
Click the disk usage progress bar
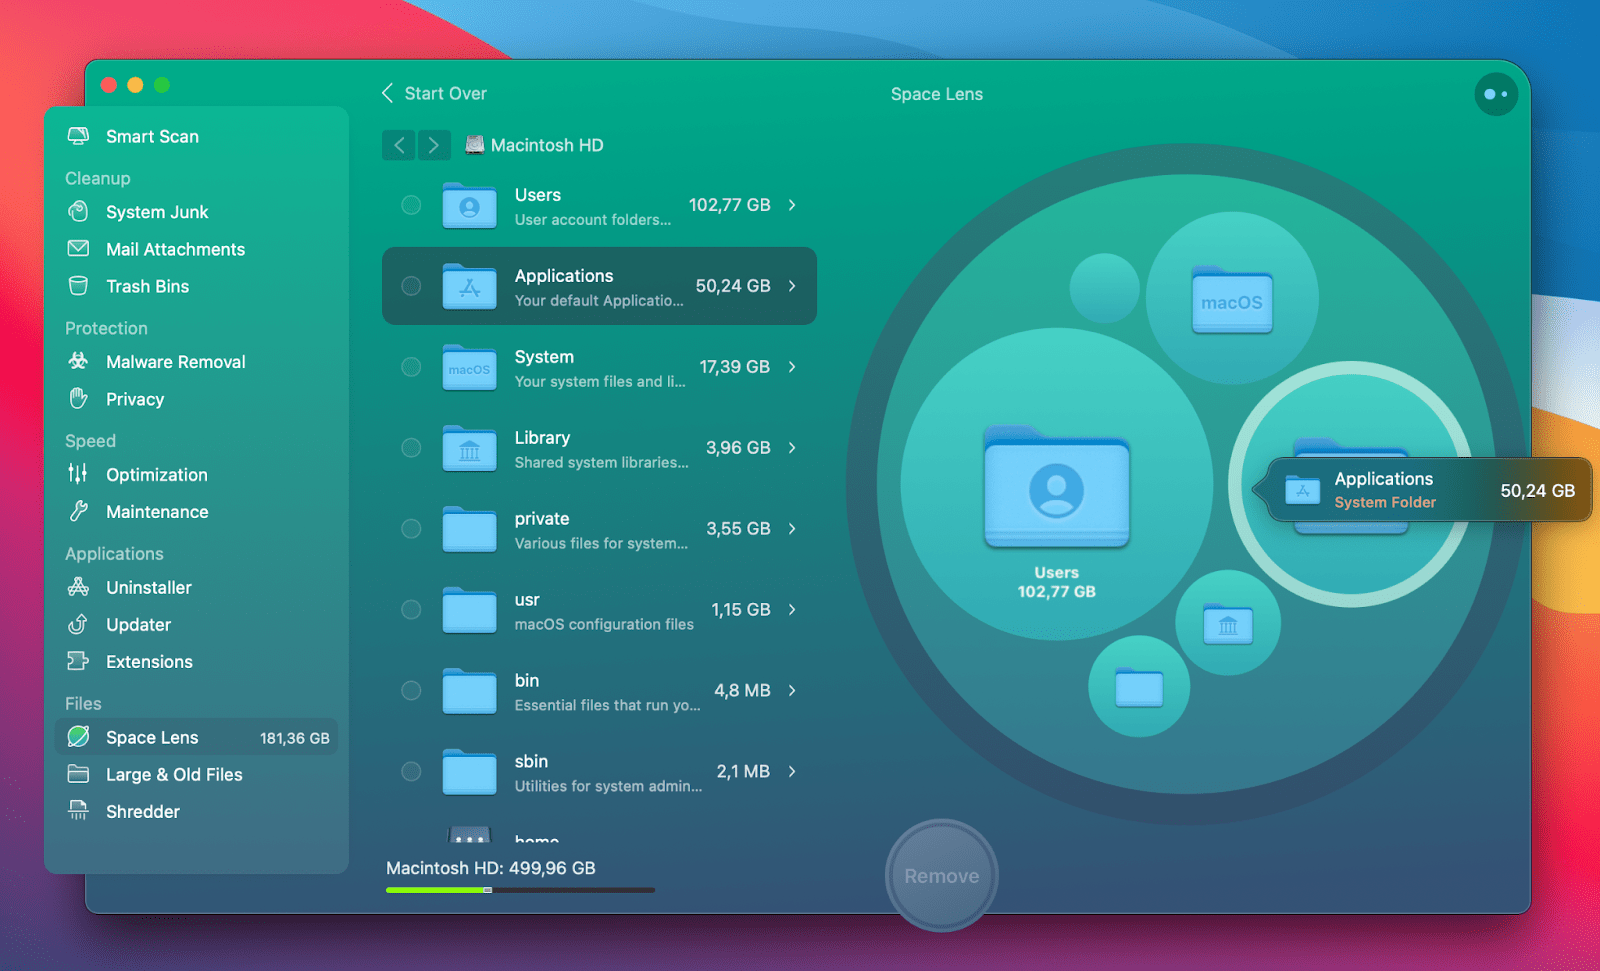pos(519,888)
